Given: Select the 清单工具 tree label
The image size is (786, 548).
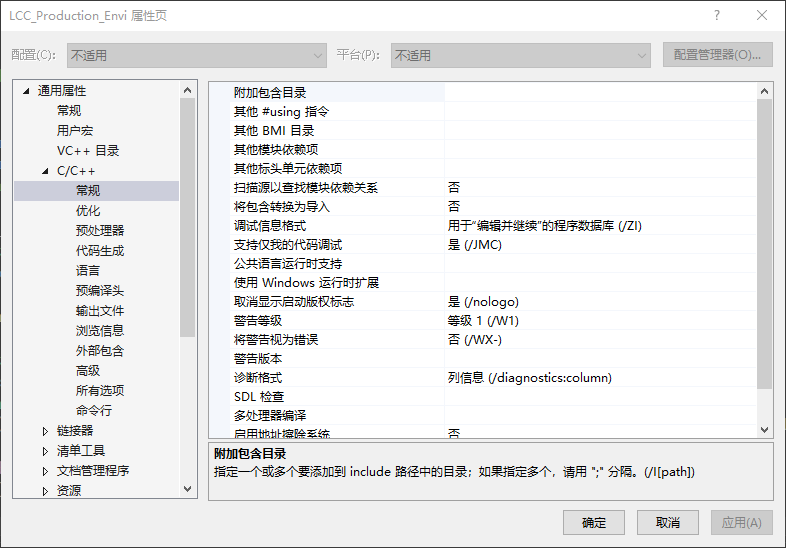Looking at the screenshot, I should click(x=81, y=451).
